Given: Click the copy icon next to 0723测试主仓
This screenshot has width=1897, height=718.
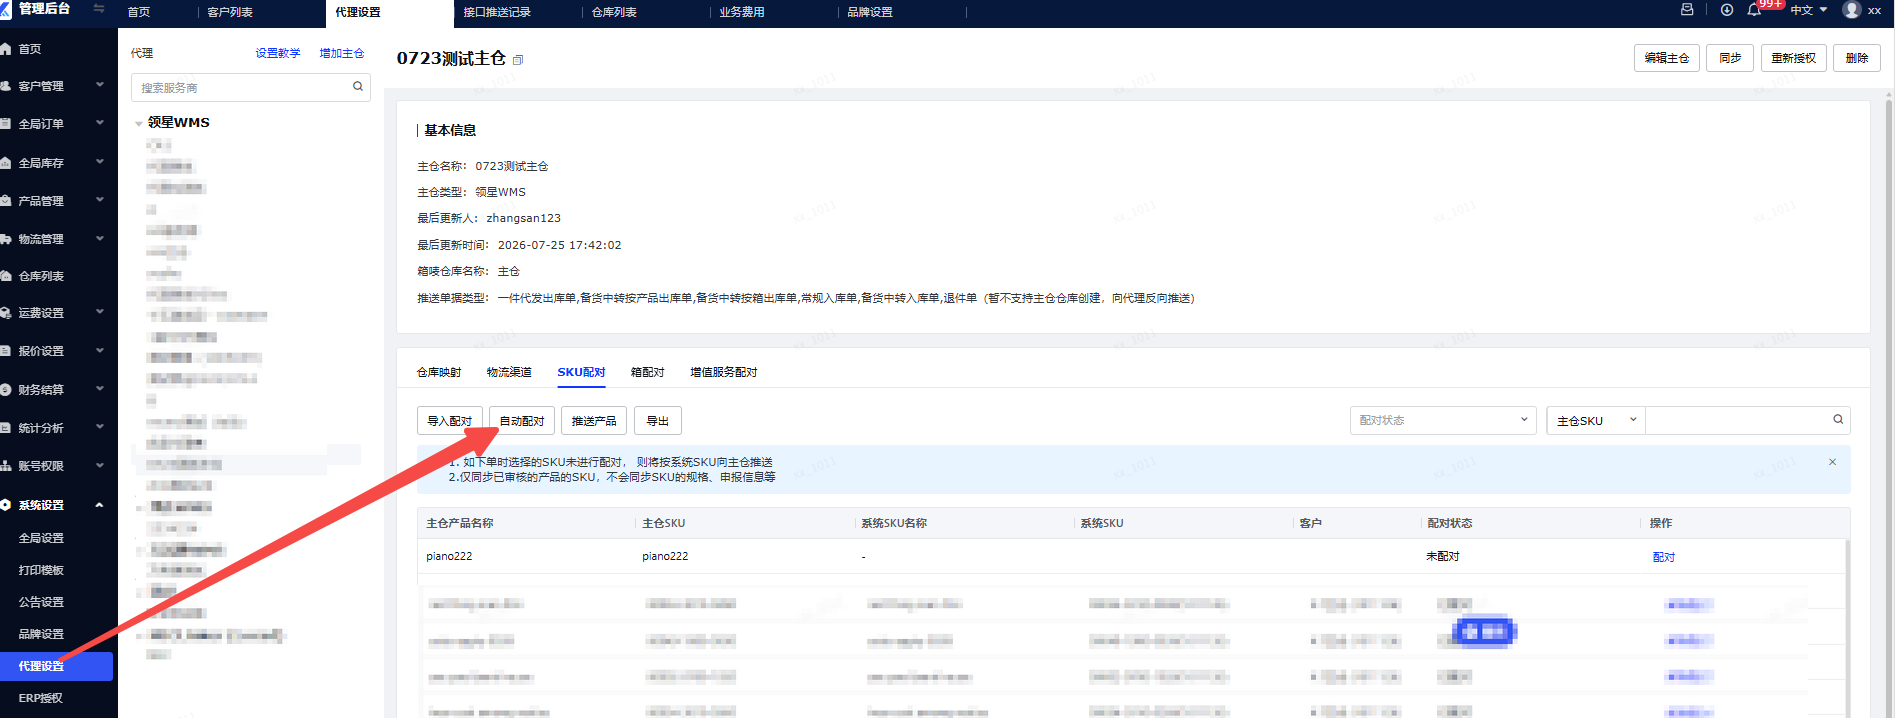Looking at the screenshot, I should [x=518, y=60].
